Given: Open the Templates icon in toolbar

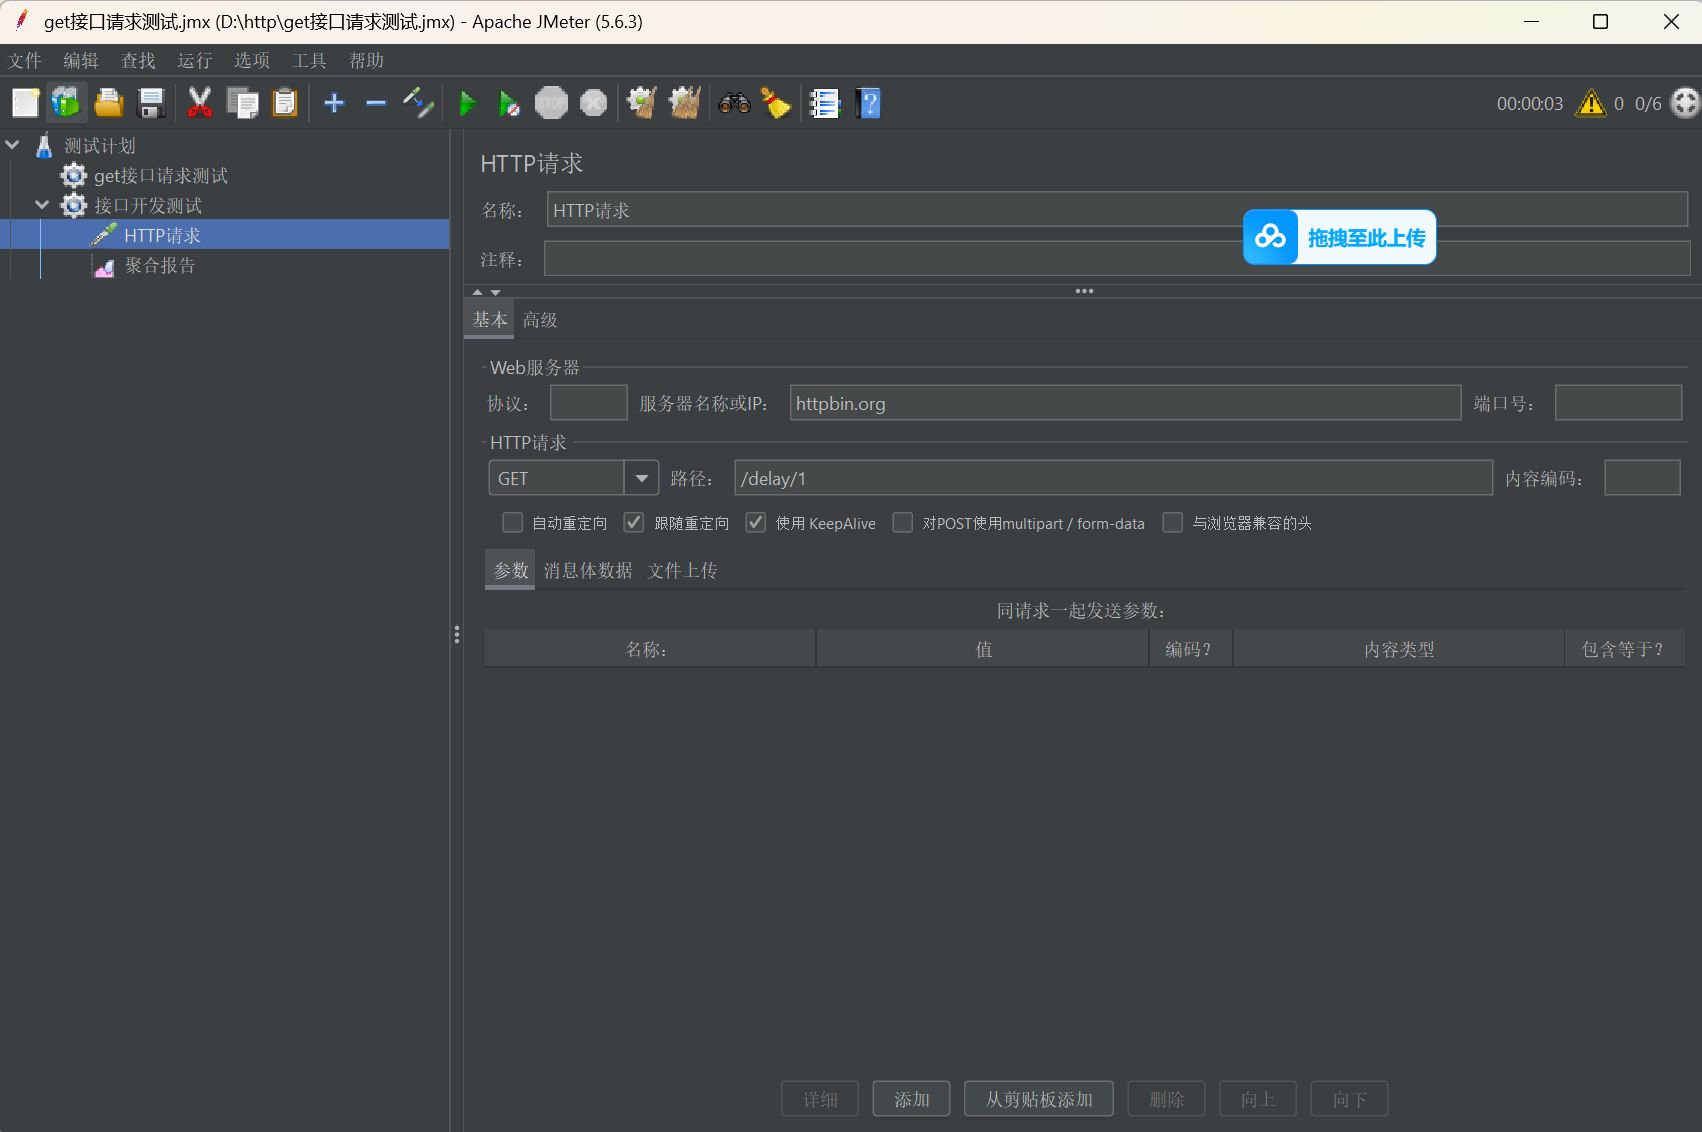Looking at the screenshot, I should pos(66,103).
